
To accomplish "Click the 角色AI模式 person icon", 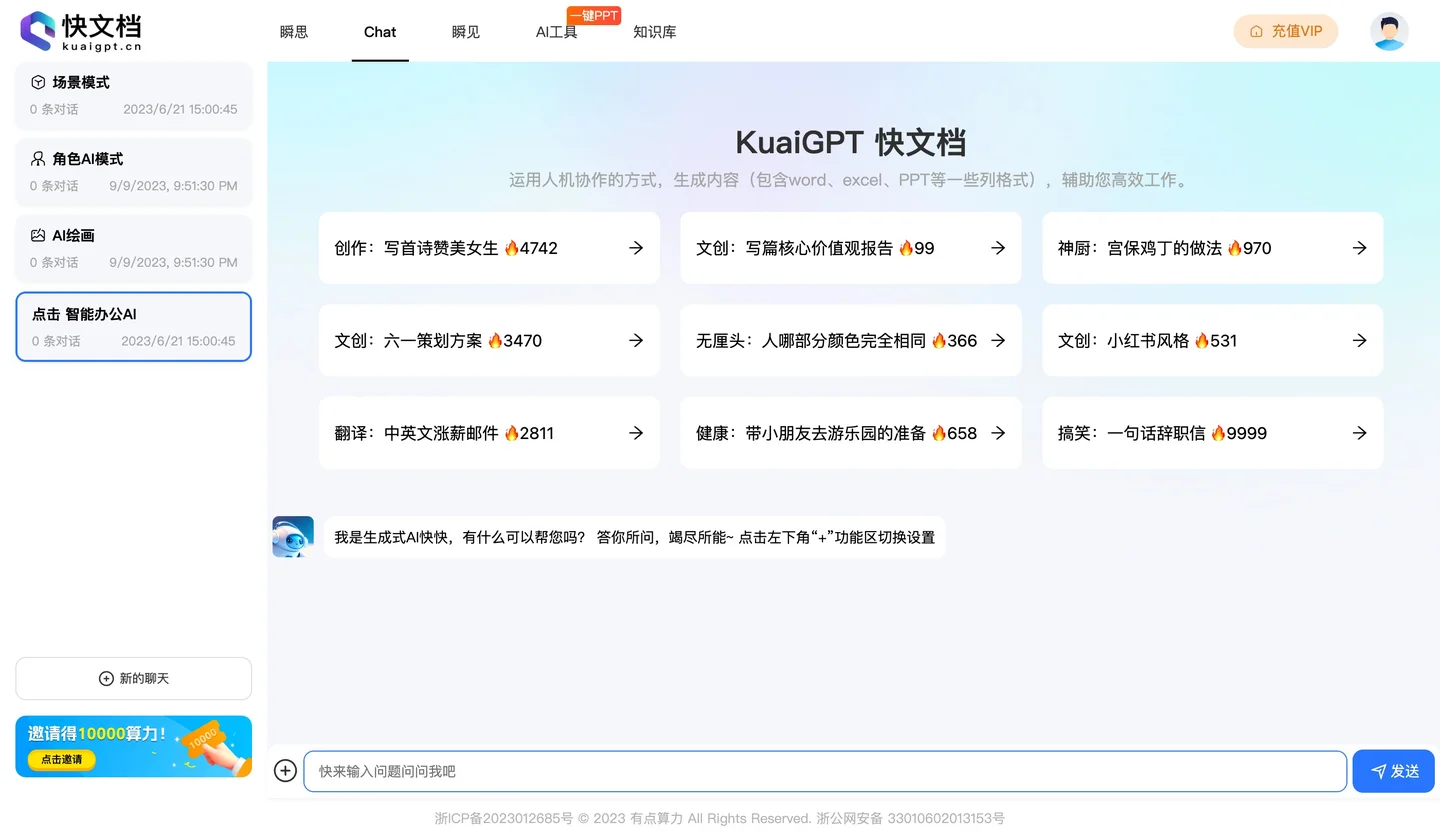I will click(38, 158).
